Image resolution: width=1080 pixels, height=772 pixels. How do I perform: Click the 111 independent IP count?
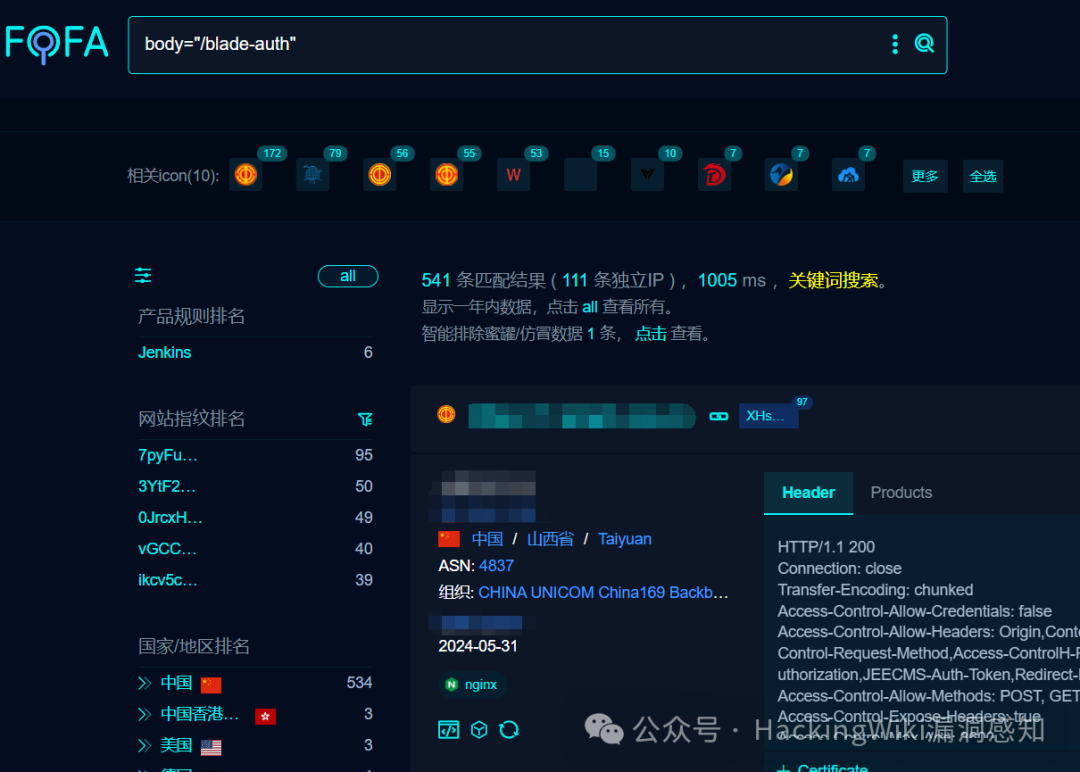(574, 280)
